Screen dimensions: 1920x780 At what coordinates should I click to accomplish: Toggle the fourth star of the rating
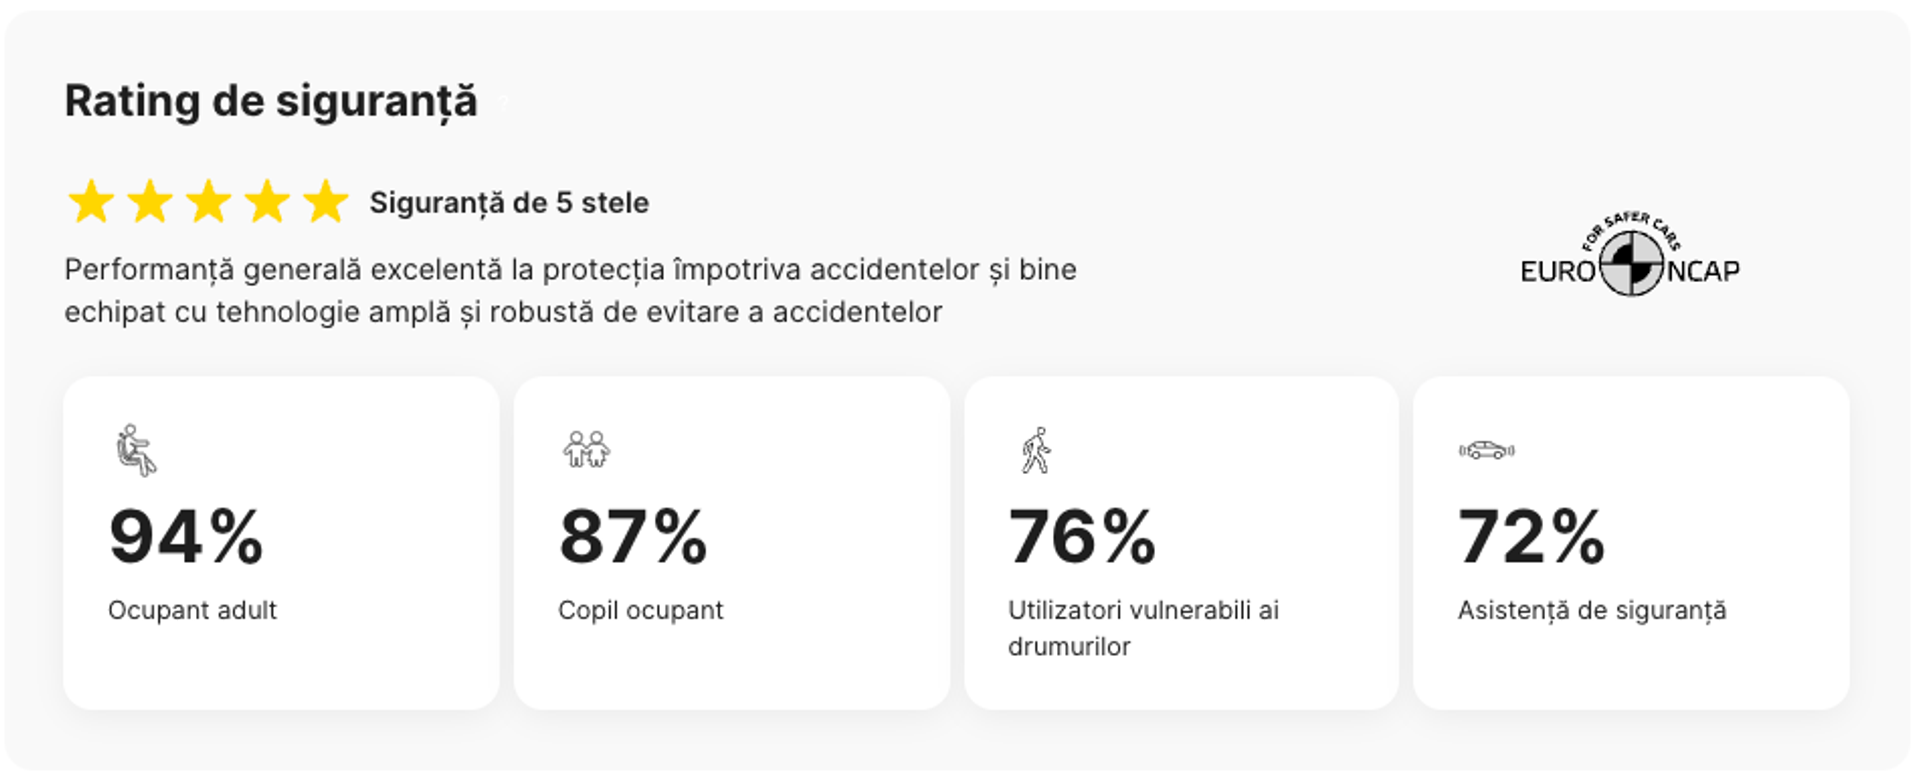tap(268, 201)
